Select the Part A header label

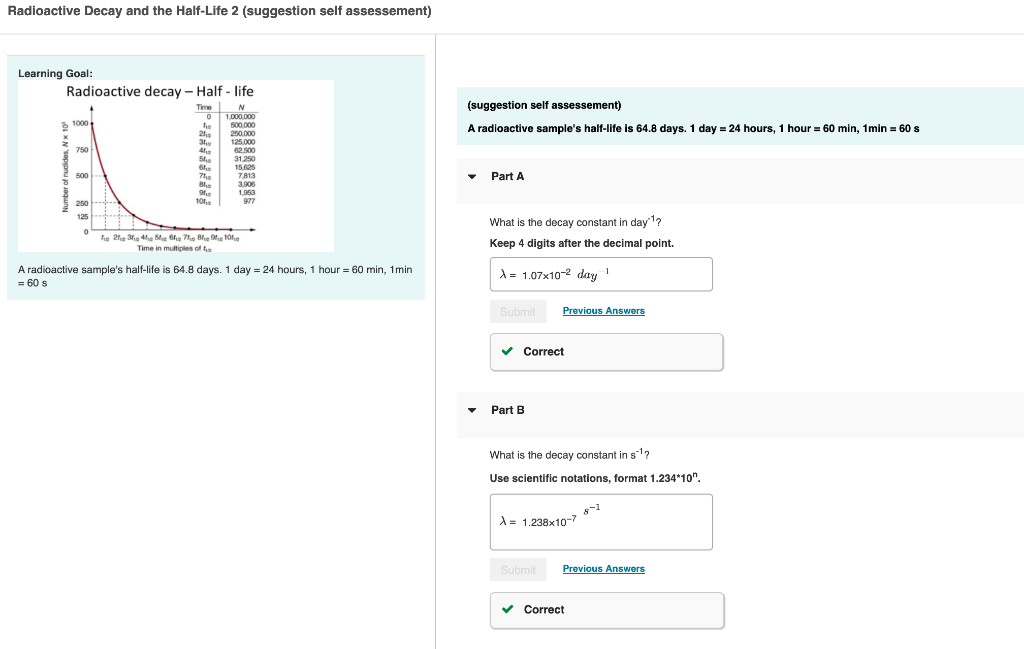pyautogui.click(x=507, y=176)
